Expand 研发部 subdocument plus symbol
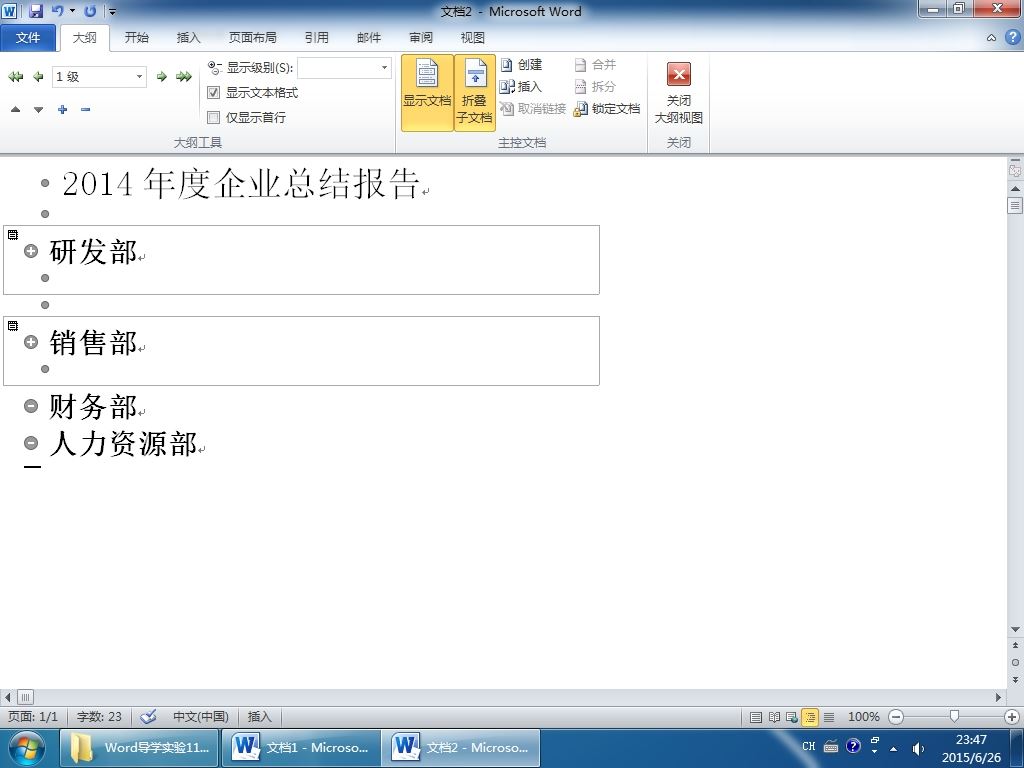Viewport: 1024px width, 768px height. [x=31, y=251]
